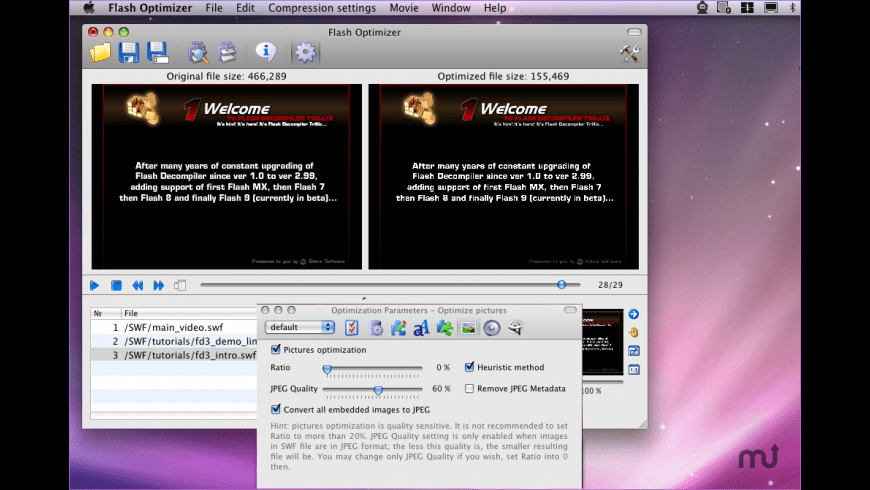This screenshot has width=870, height=490.
Task: Enable Remove JPEG Metadata checkbox
Action: click(469, 388)
